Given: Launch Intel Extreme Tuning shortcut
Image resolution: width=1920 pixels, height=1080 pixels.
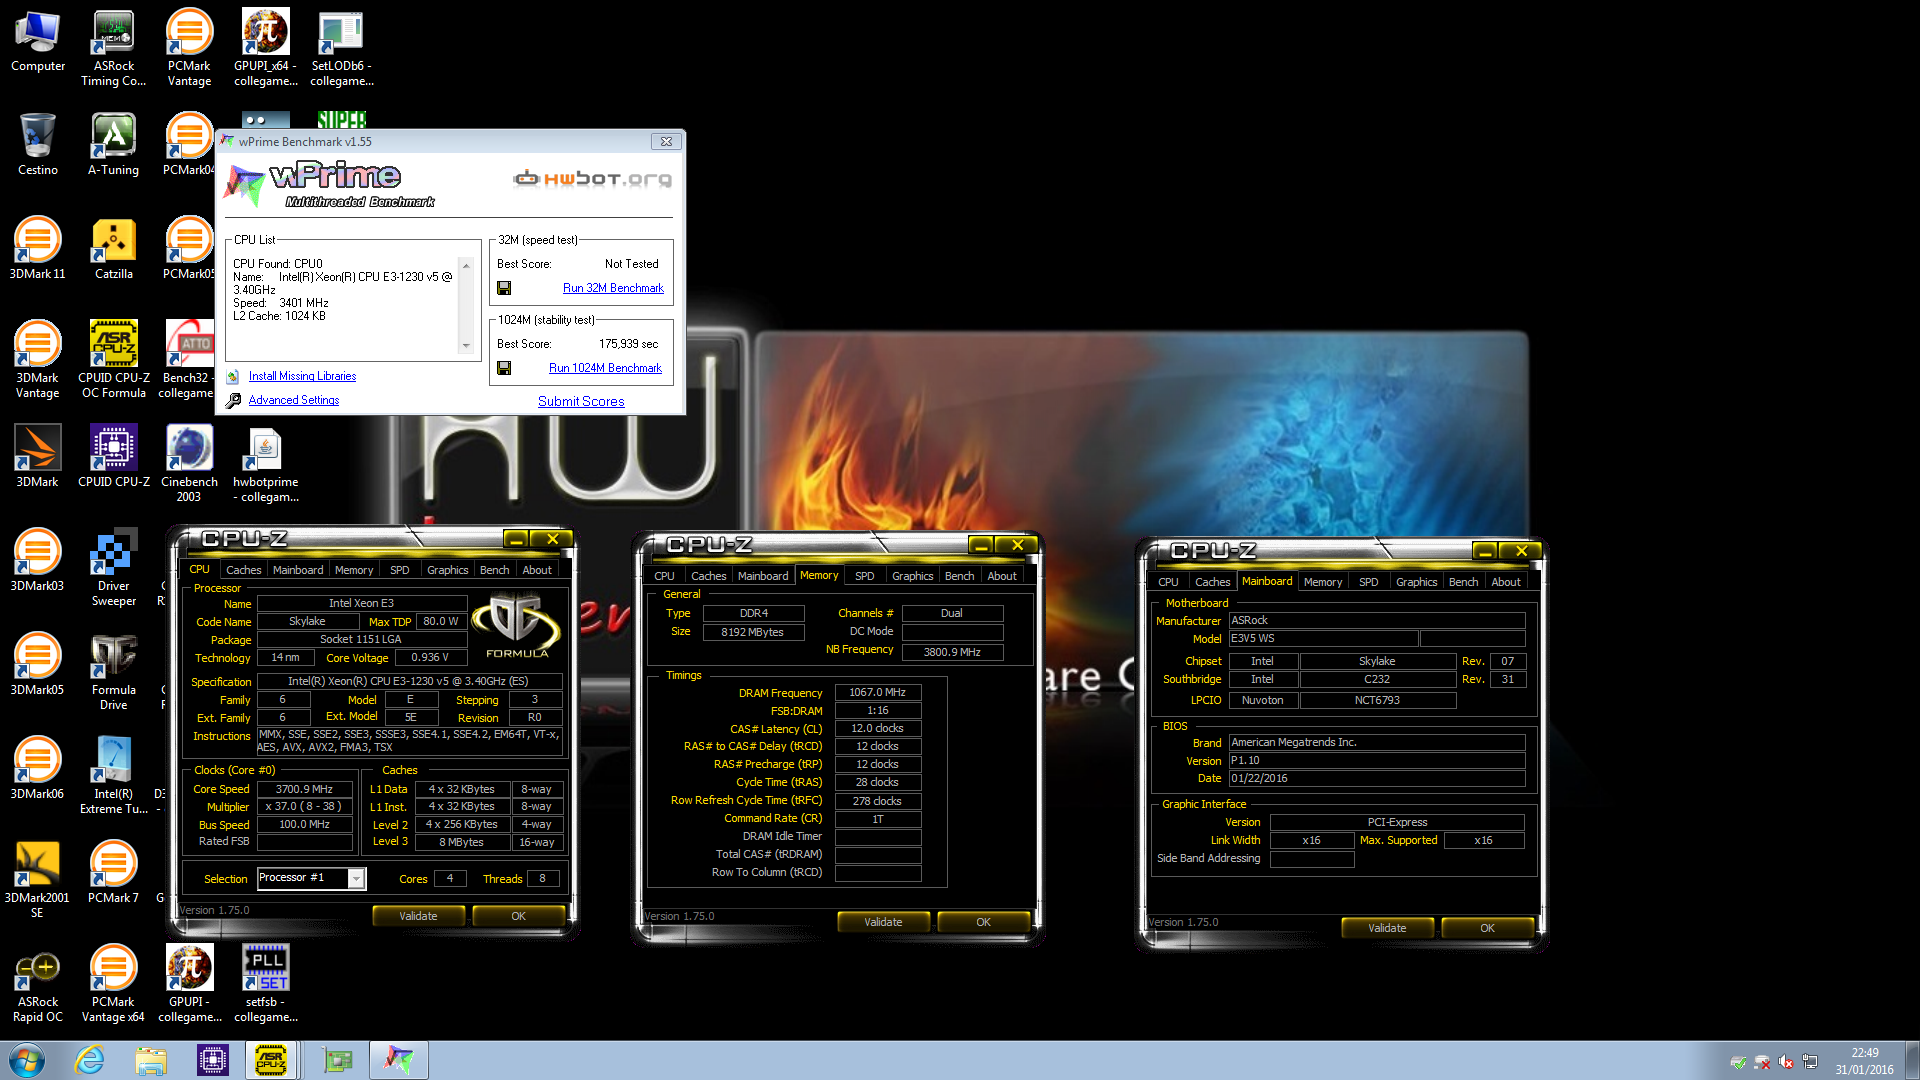Looking at the screenshot, I should click(x=114, y=776).
